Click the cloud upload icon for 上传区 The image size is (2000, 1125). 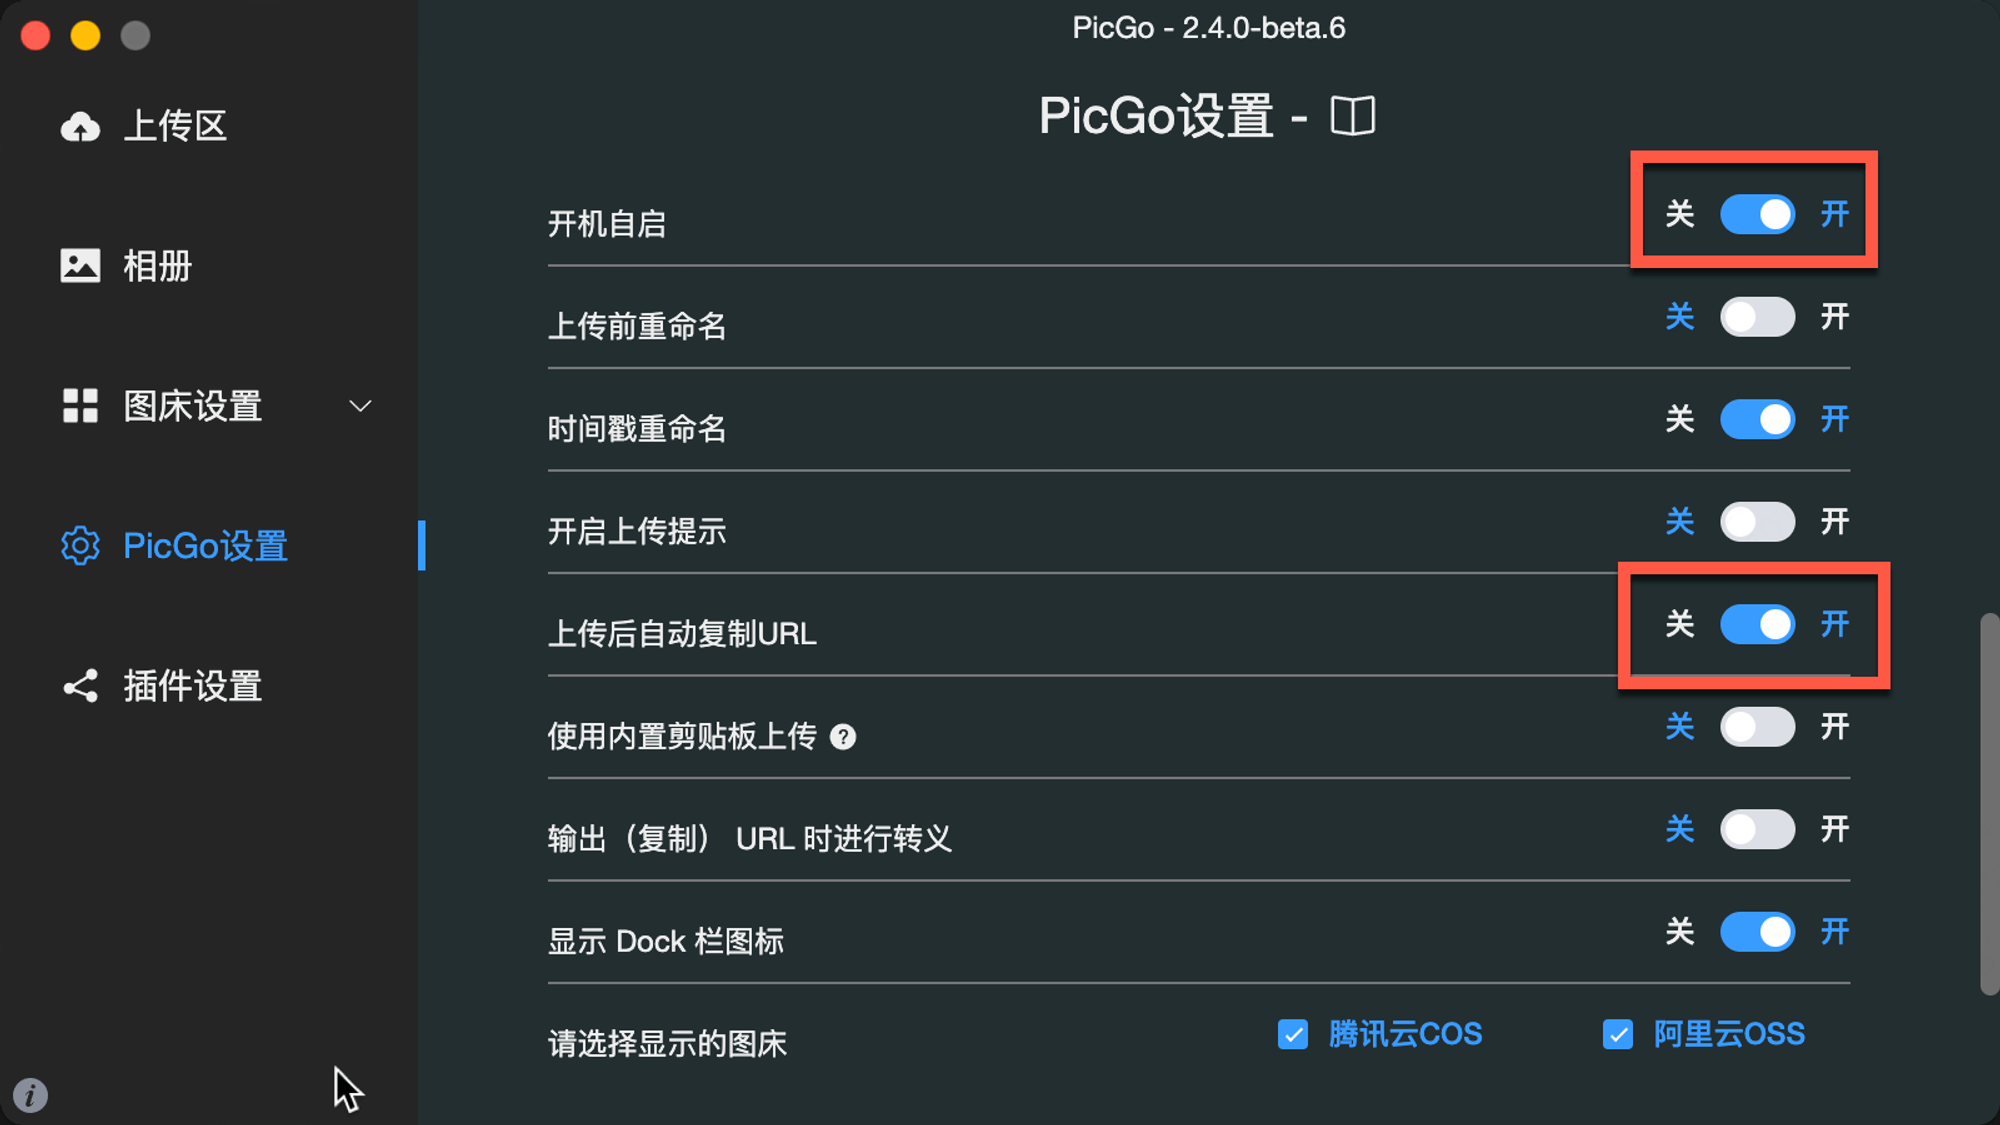[81, 127]
